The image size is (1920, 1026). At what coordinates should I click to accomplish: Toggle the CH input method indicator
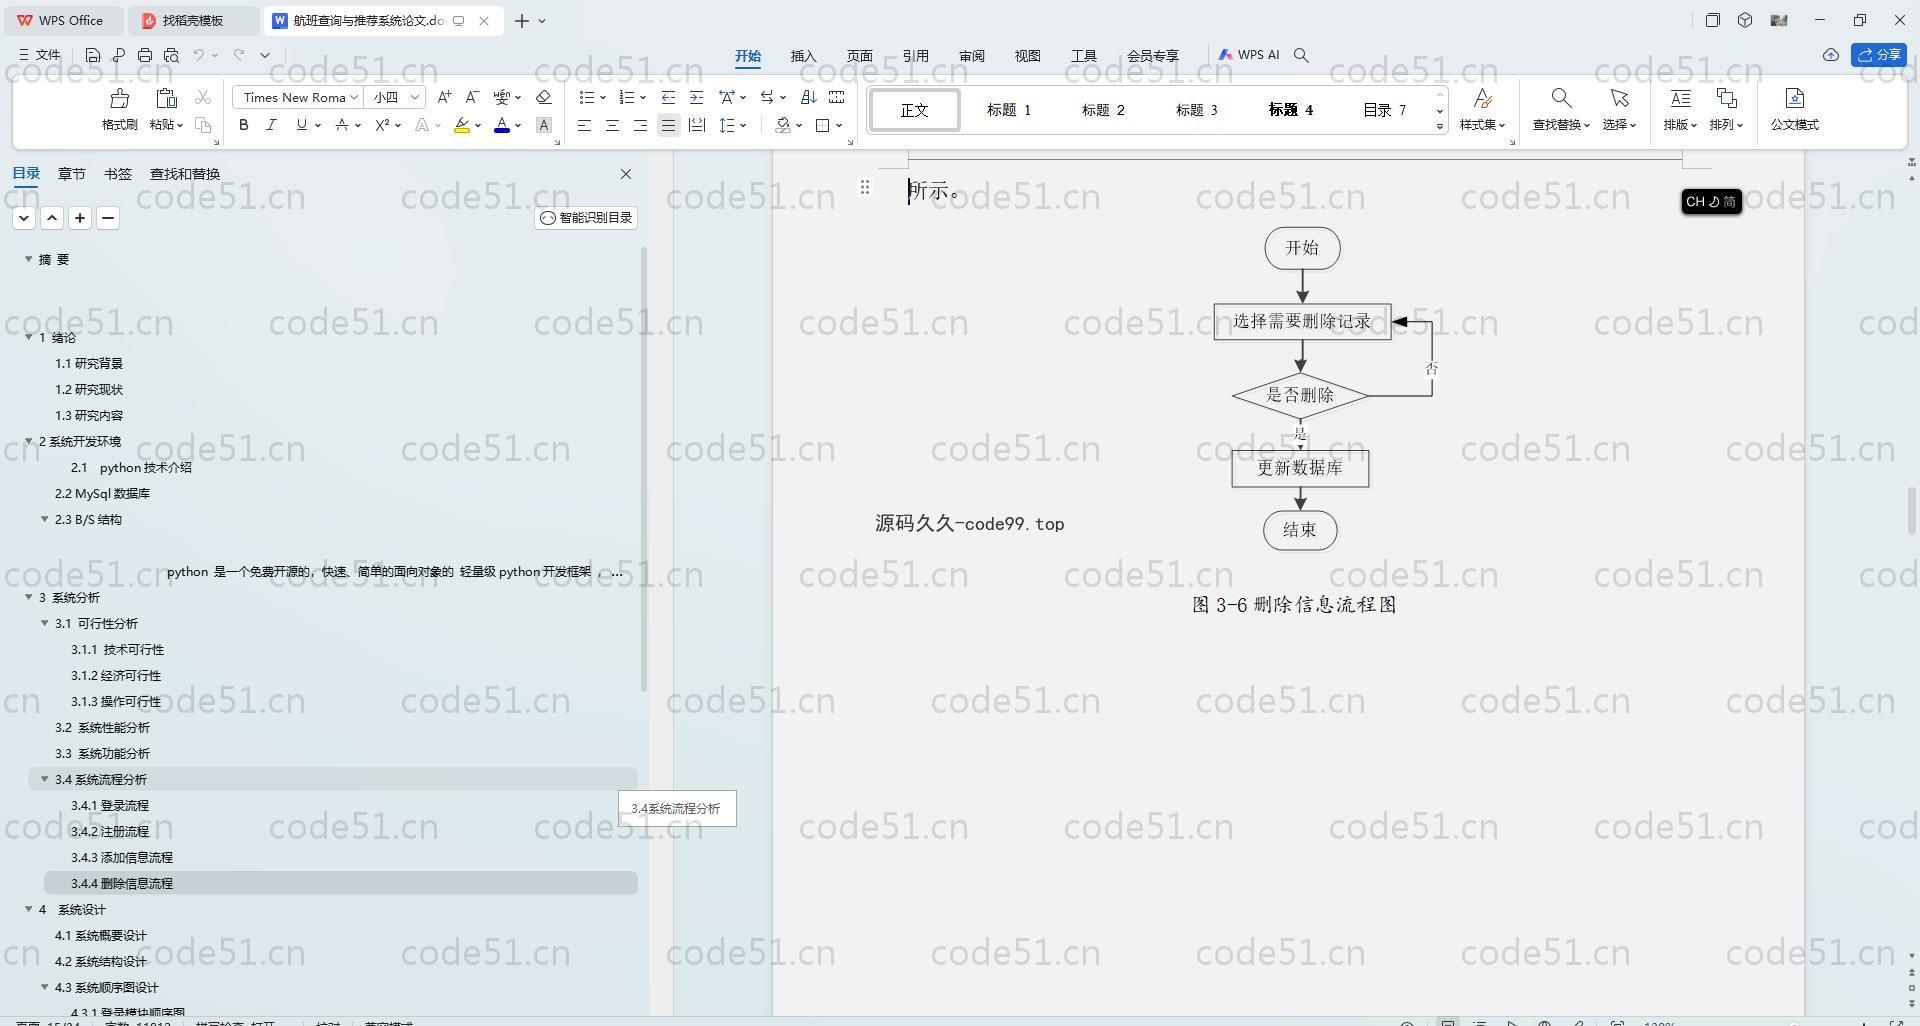click(1711, 201)
